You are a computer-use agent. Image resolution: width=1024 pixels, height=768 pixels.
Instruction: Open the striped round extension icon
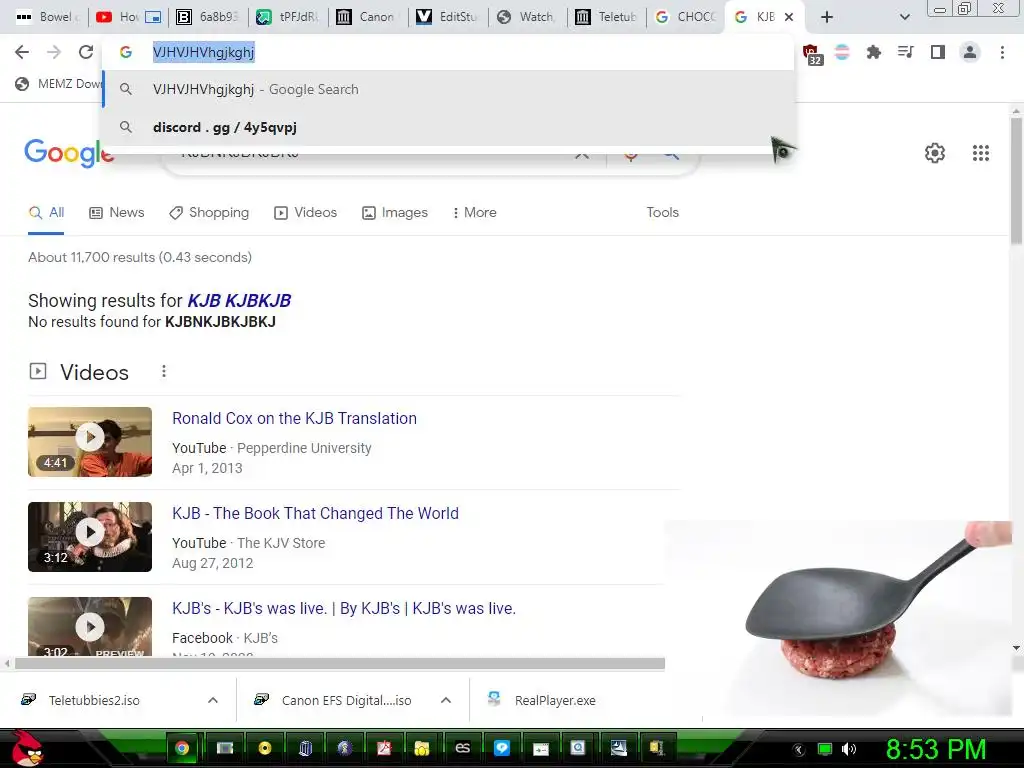tap(842, 52)
